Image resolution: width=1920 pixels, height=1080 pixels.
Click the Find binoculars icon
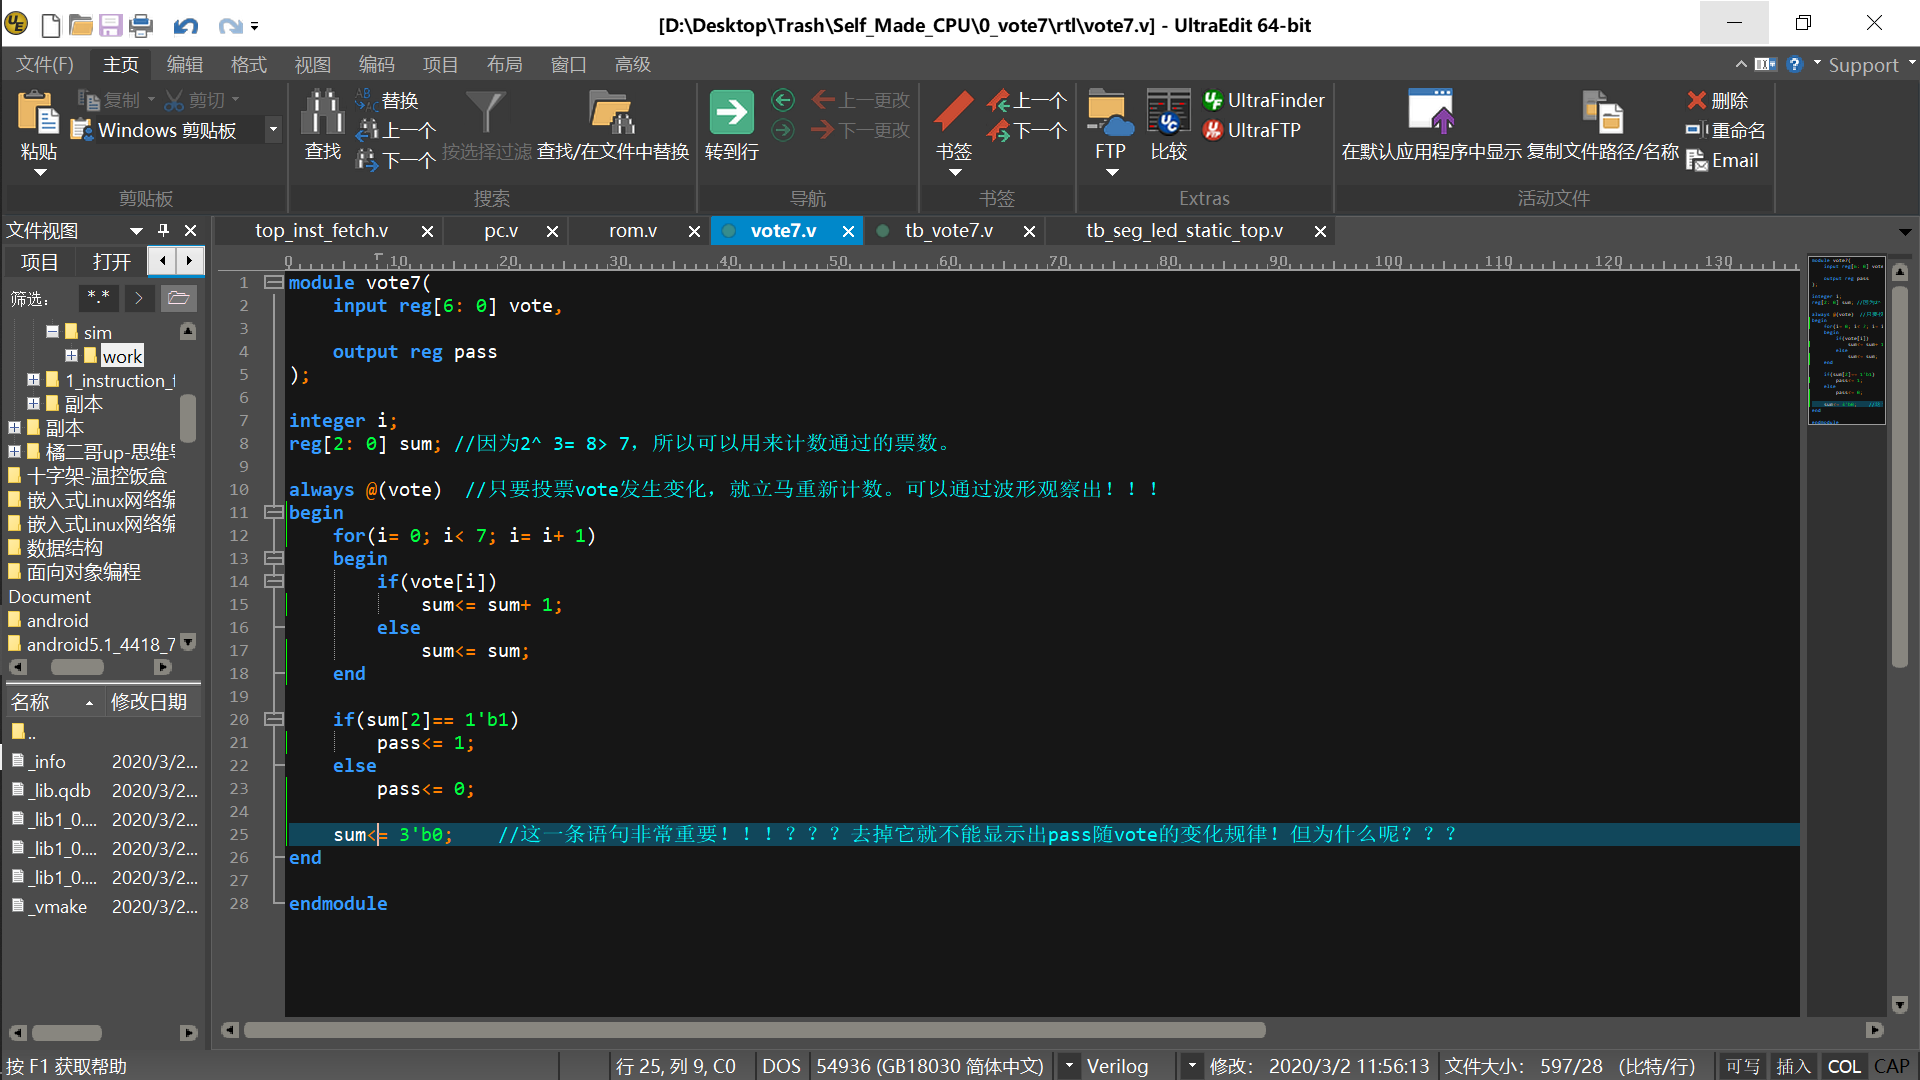322,112
